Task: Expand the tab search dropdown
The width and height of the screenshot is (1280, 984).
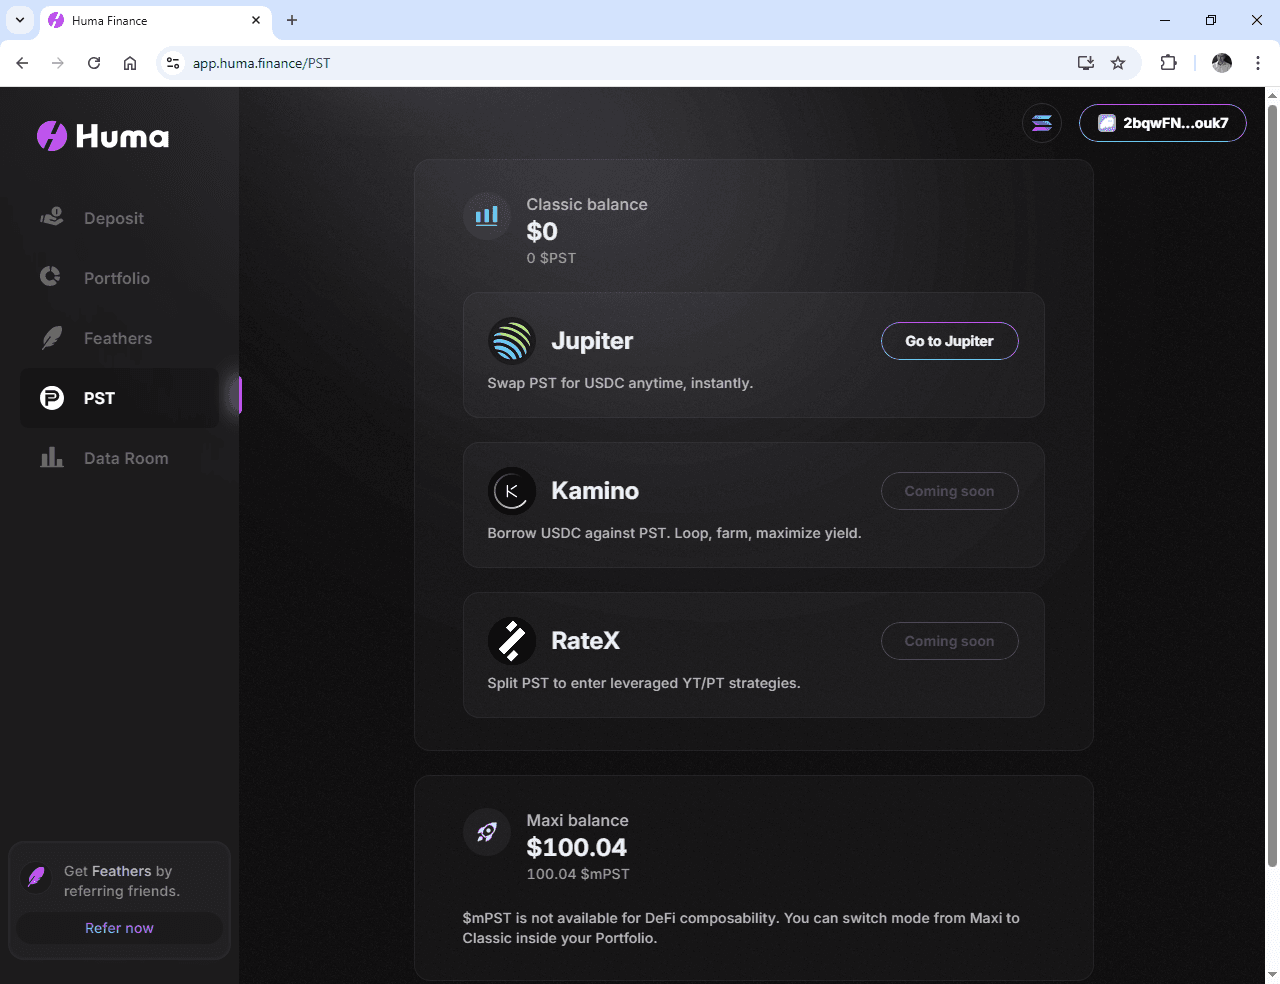Action: (19, 20)
